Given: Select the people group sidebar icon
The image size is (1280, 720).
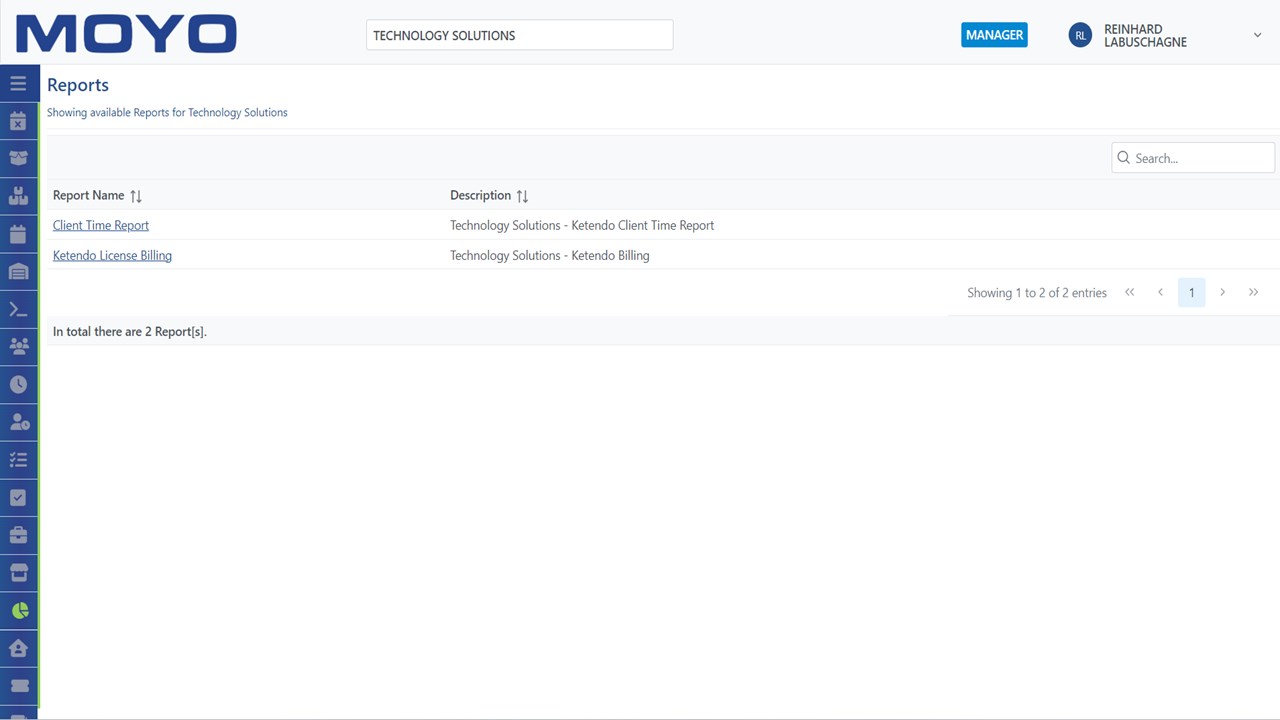Looking at the screenshot, I should click(18, 347).
